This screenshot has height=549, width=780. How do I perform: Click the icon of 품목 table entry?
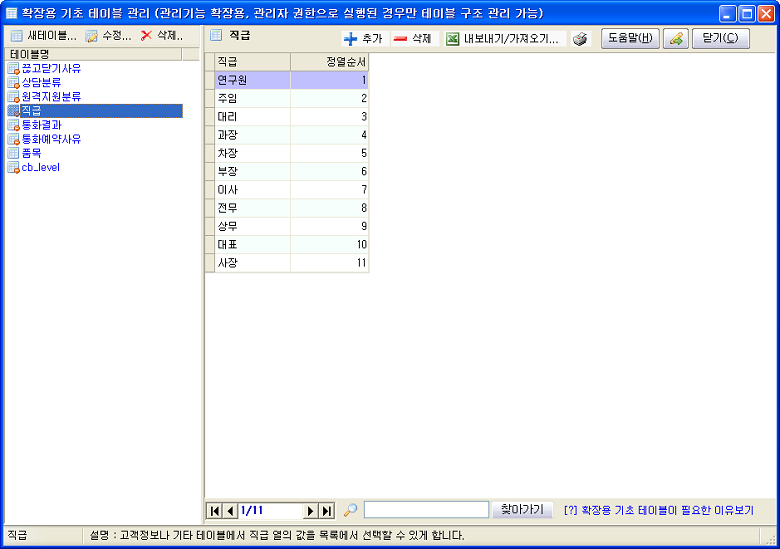click(x=13, y=153)
